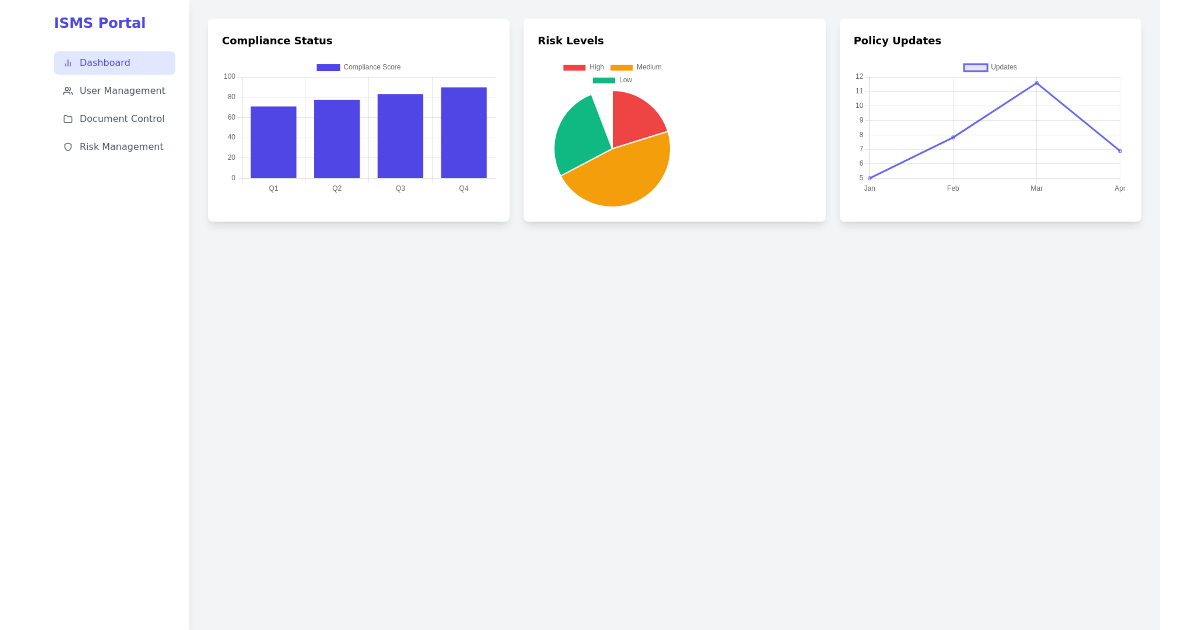
Task: Expand the Dashboard sidebar entry
Action: (103, 62)
